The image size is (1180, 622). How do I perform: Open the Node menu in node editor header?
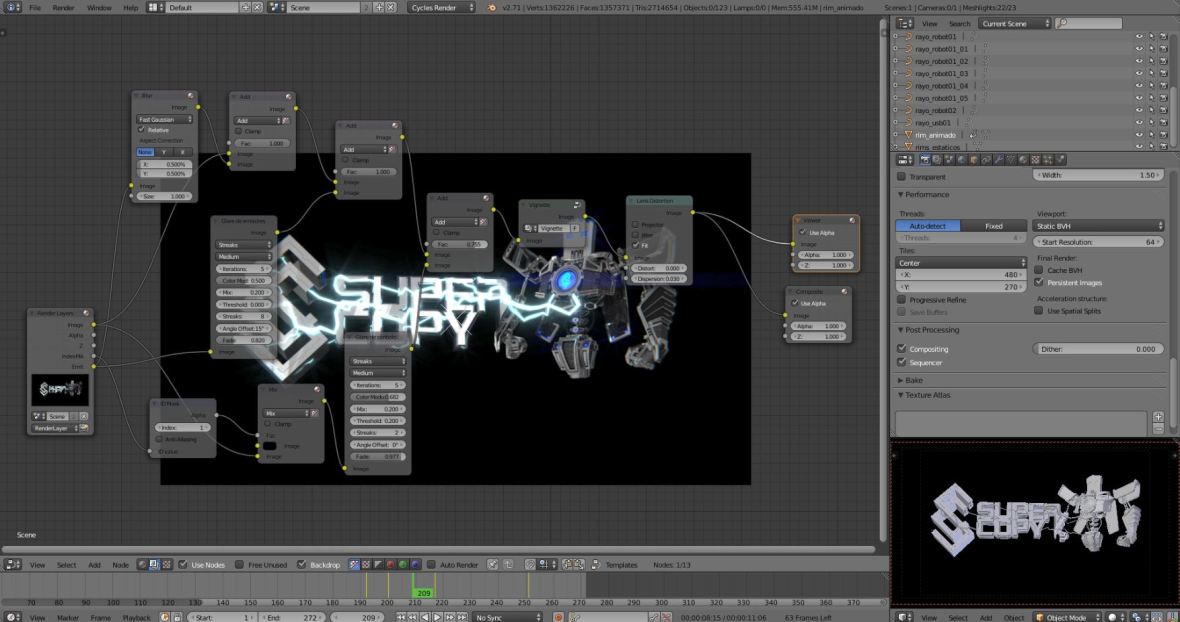(120, 565)
